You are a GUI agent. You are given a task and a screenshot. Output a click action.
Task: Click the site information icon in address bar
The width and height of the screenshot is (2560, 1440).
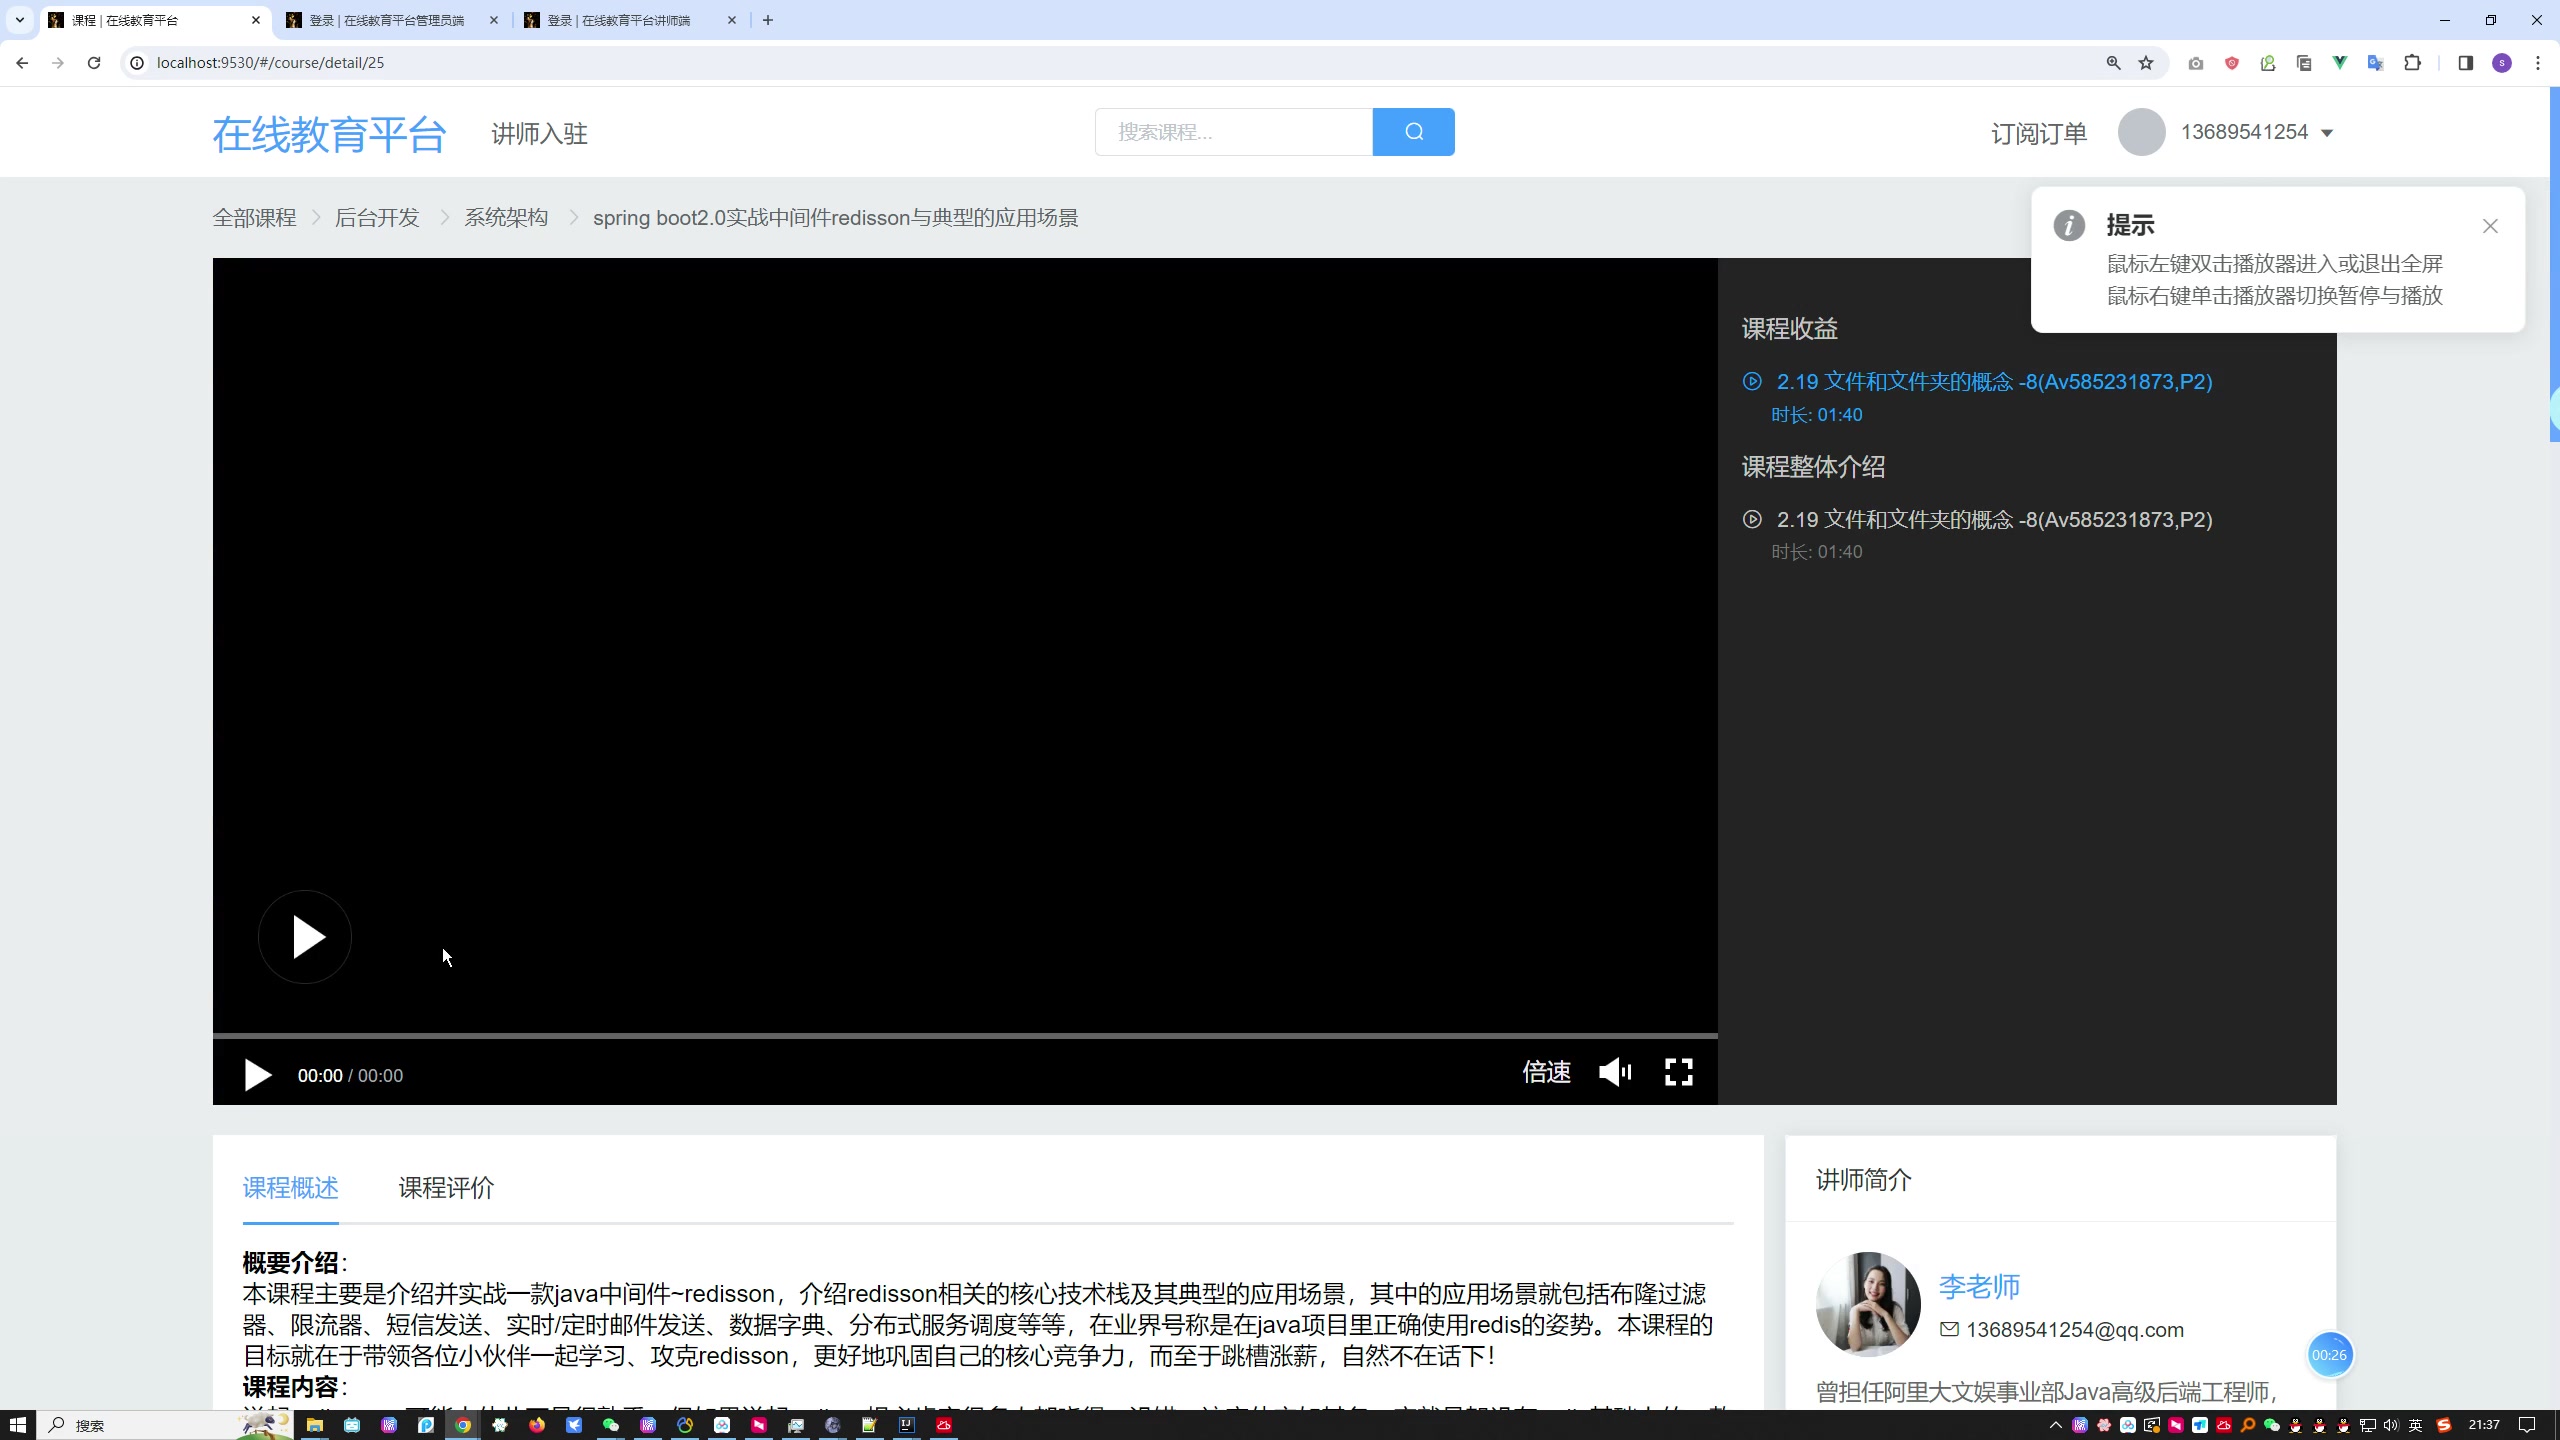click(x=137, y=63)
